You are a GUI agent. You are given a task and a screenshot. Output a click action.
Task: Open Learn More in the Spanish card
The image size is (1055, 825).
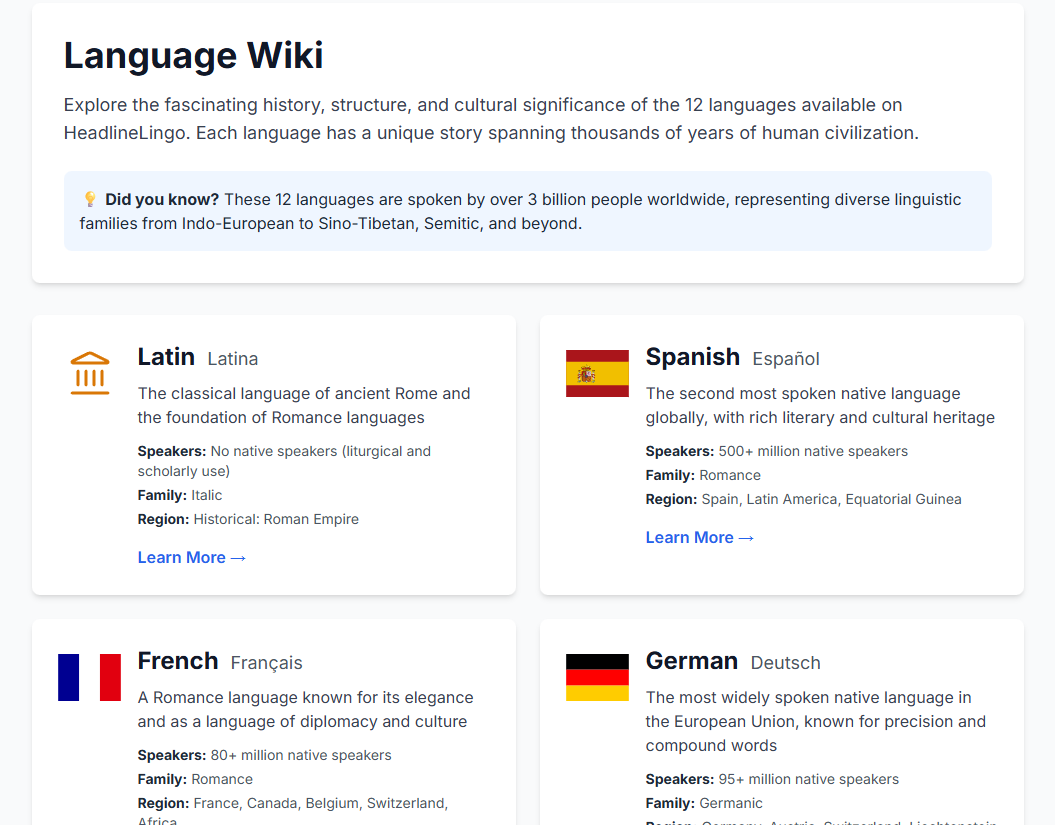pyautogui.click(x=700, y=538)
